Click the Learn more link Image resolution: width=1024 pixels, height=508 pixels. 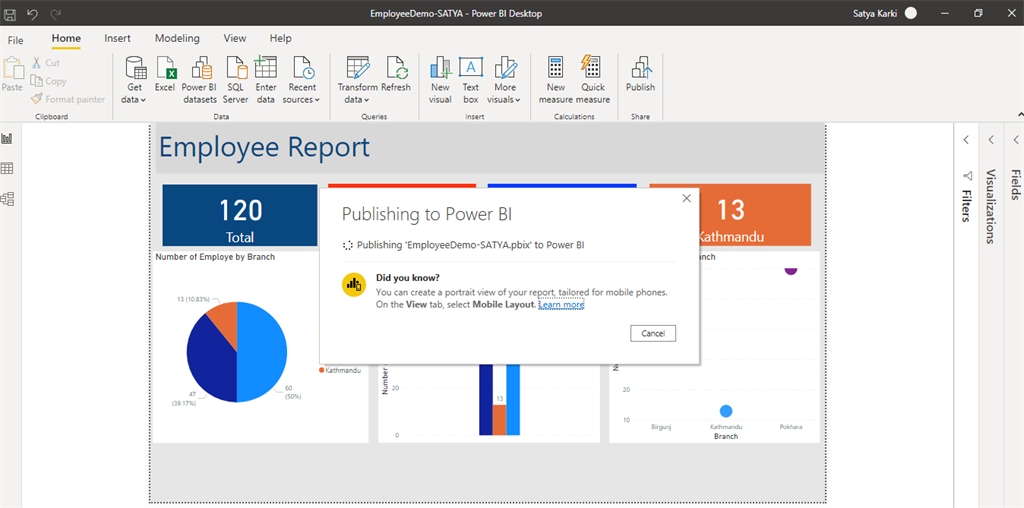pyautogui.click(x=561, y=304)
